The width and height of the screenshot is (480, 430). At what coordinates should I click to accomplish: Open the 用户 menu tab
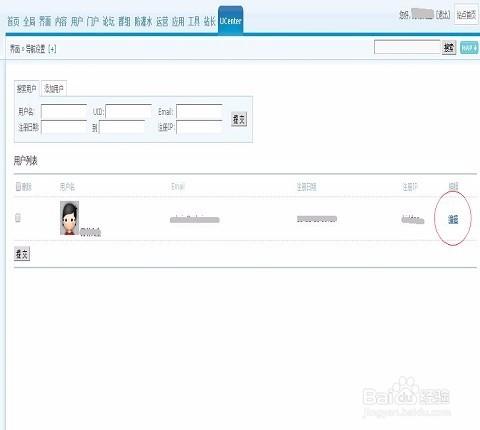pyautogui.click(x=77, y=22)
